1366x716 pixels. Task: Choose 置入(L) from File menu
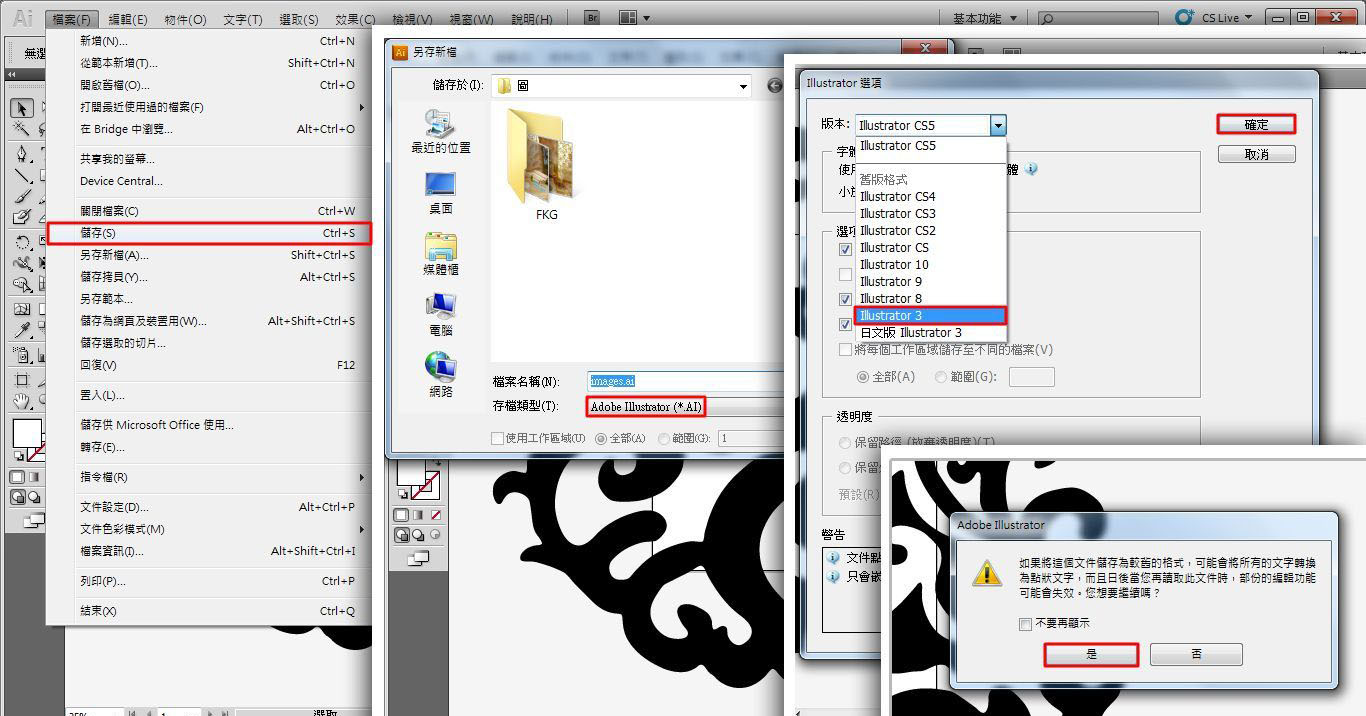209,395
